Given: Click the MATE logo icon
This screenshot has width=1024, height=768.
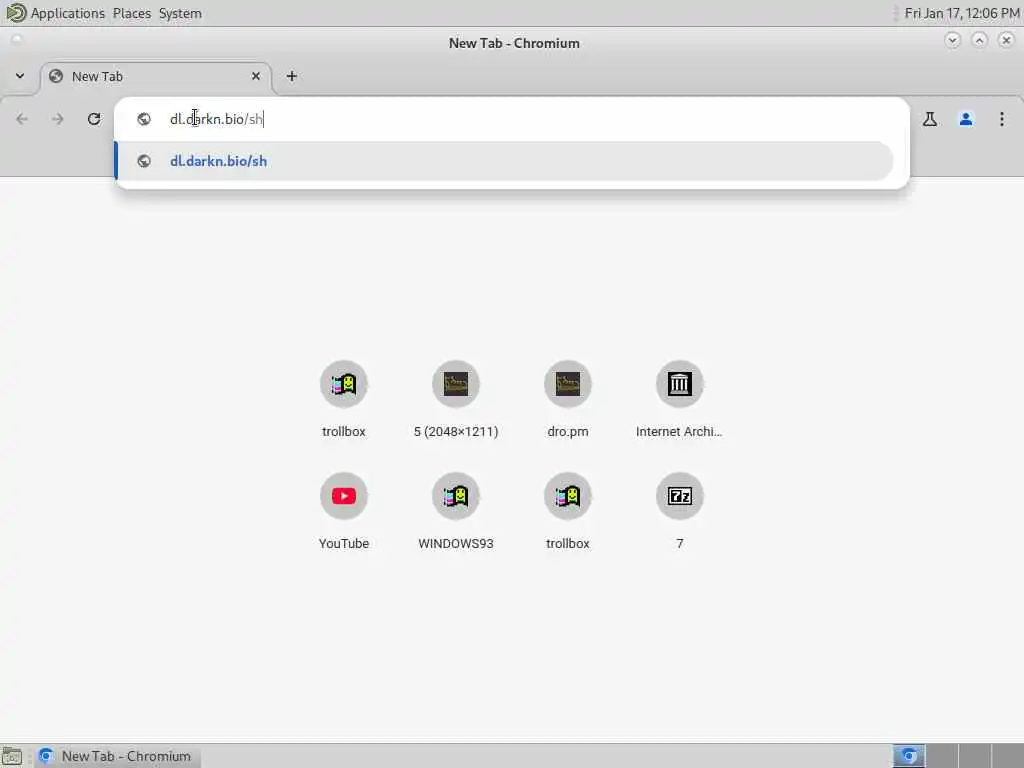Looking at the screenshot, I should (15, 13).
